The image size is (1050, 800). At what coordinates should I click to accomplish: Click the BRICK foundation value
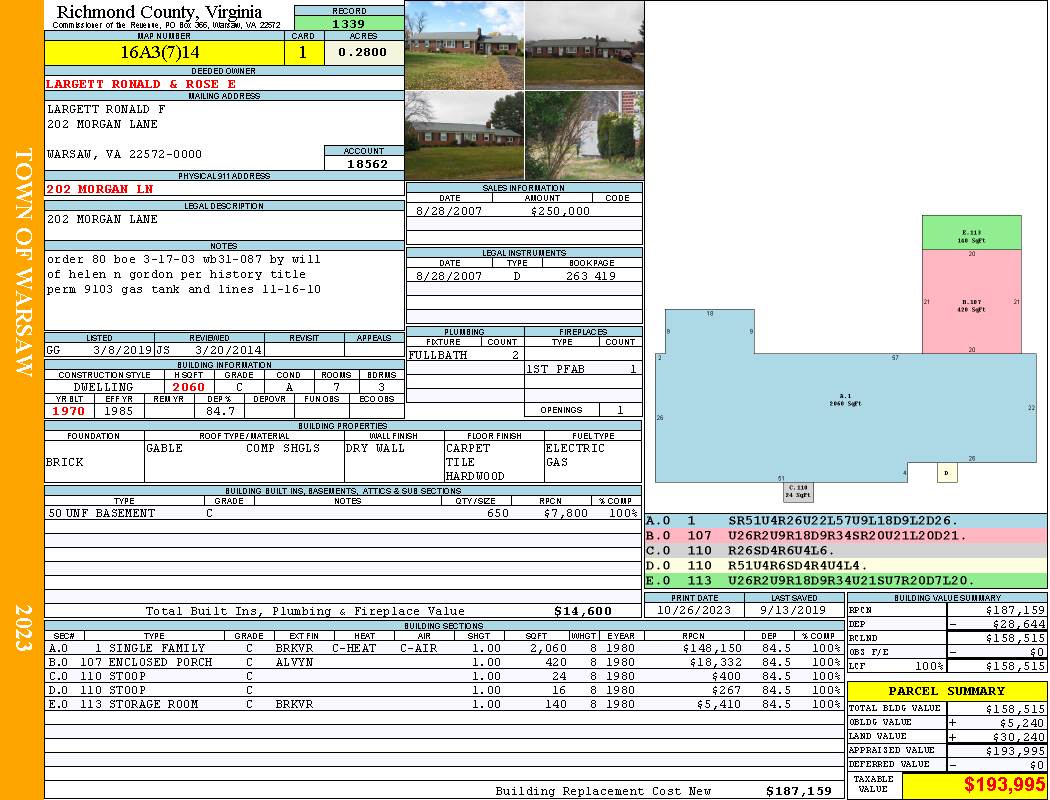click(x=64, y=462)
